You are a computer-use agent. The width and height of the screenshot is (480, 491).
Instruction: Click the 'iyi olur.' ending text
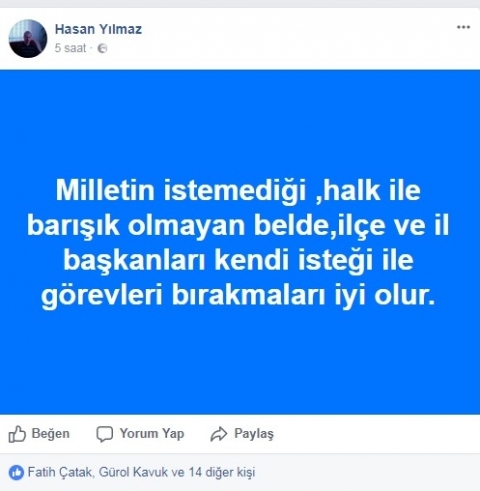pos(385,296)
